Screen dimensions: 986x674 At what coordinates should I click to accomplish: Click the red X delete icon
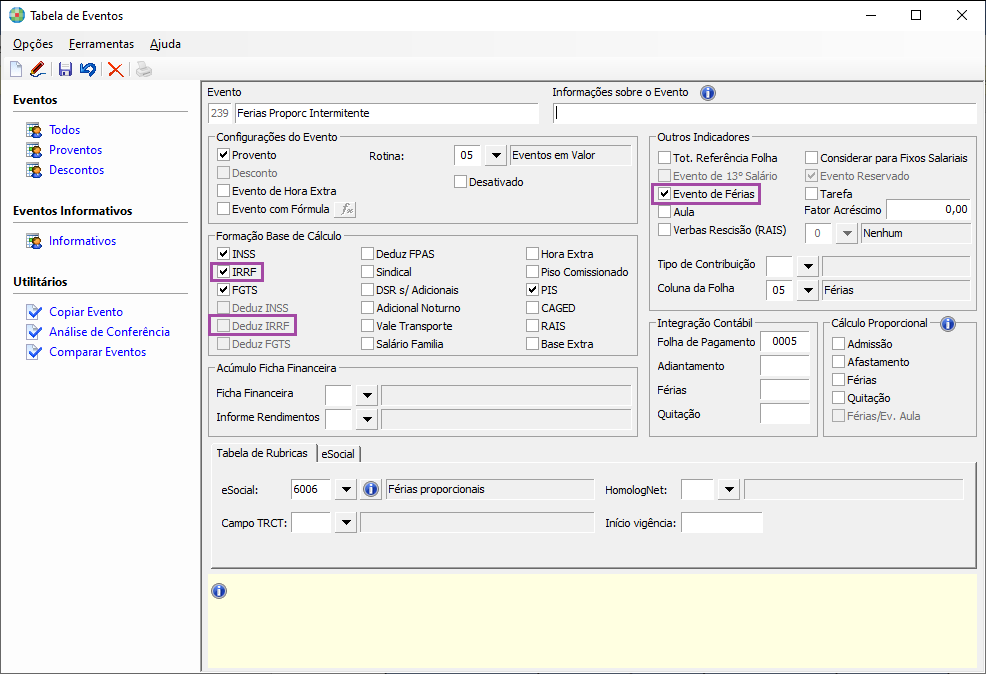tap(115, 69)
